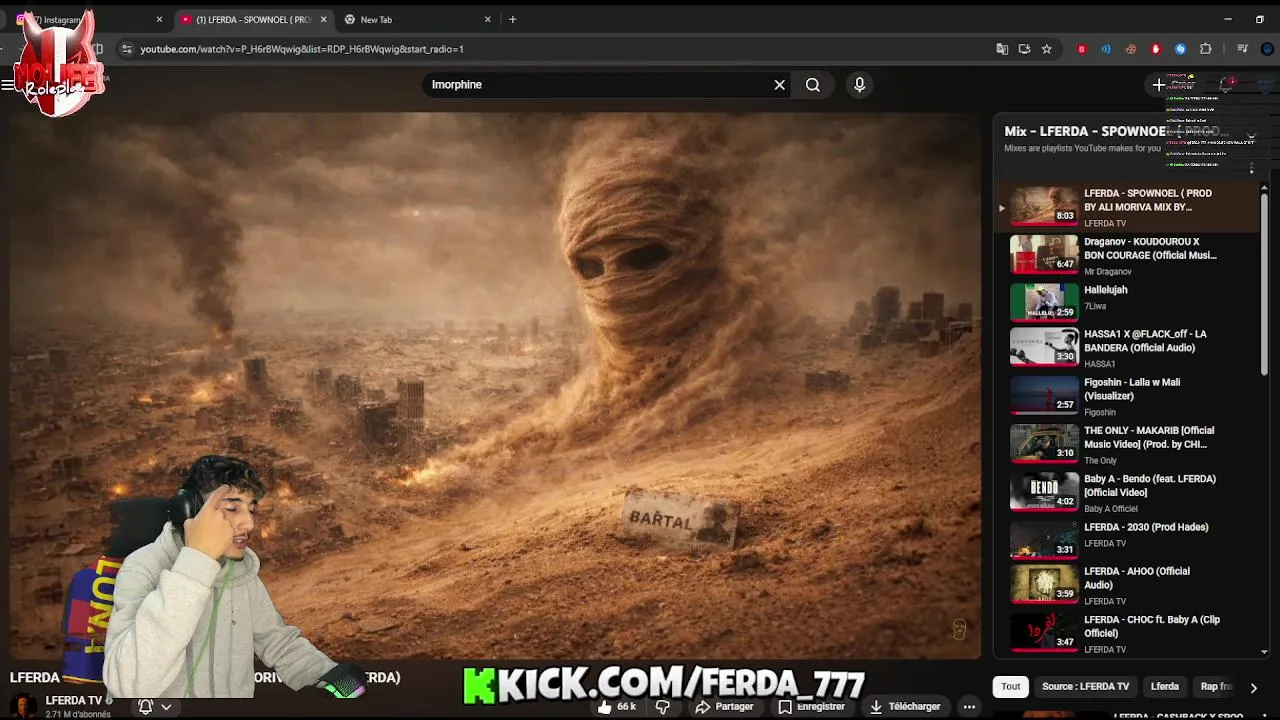Click the playlist scrollbar down arrow
Image resolution: width=1280 pixels, height=720 pixels.
1264,651
